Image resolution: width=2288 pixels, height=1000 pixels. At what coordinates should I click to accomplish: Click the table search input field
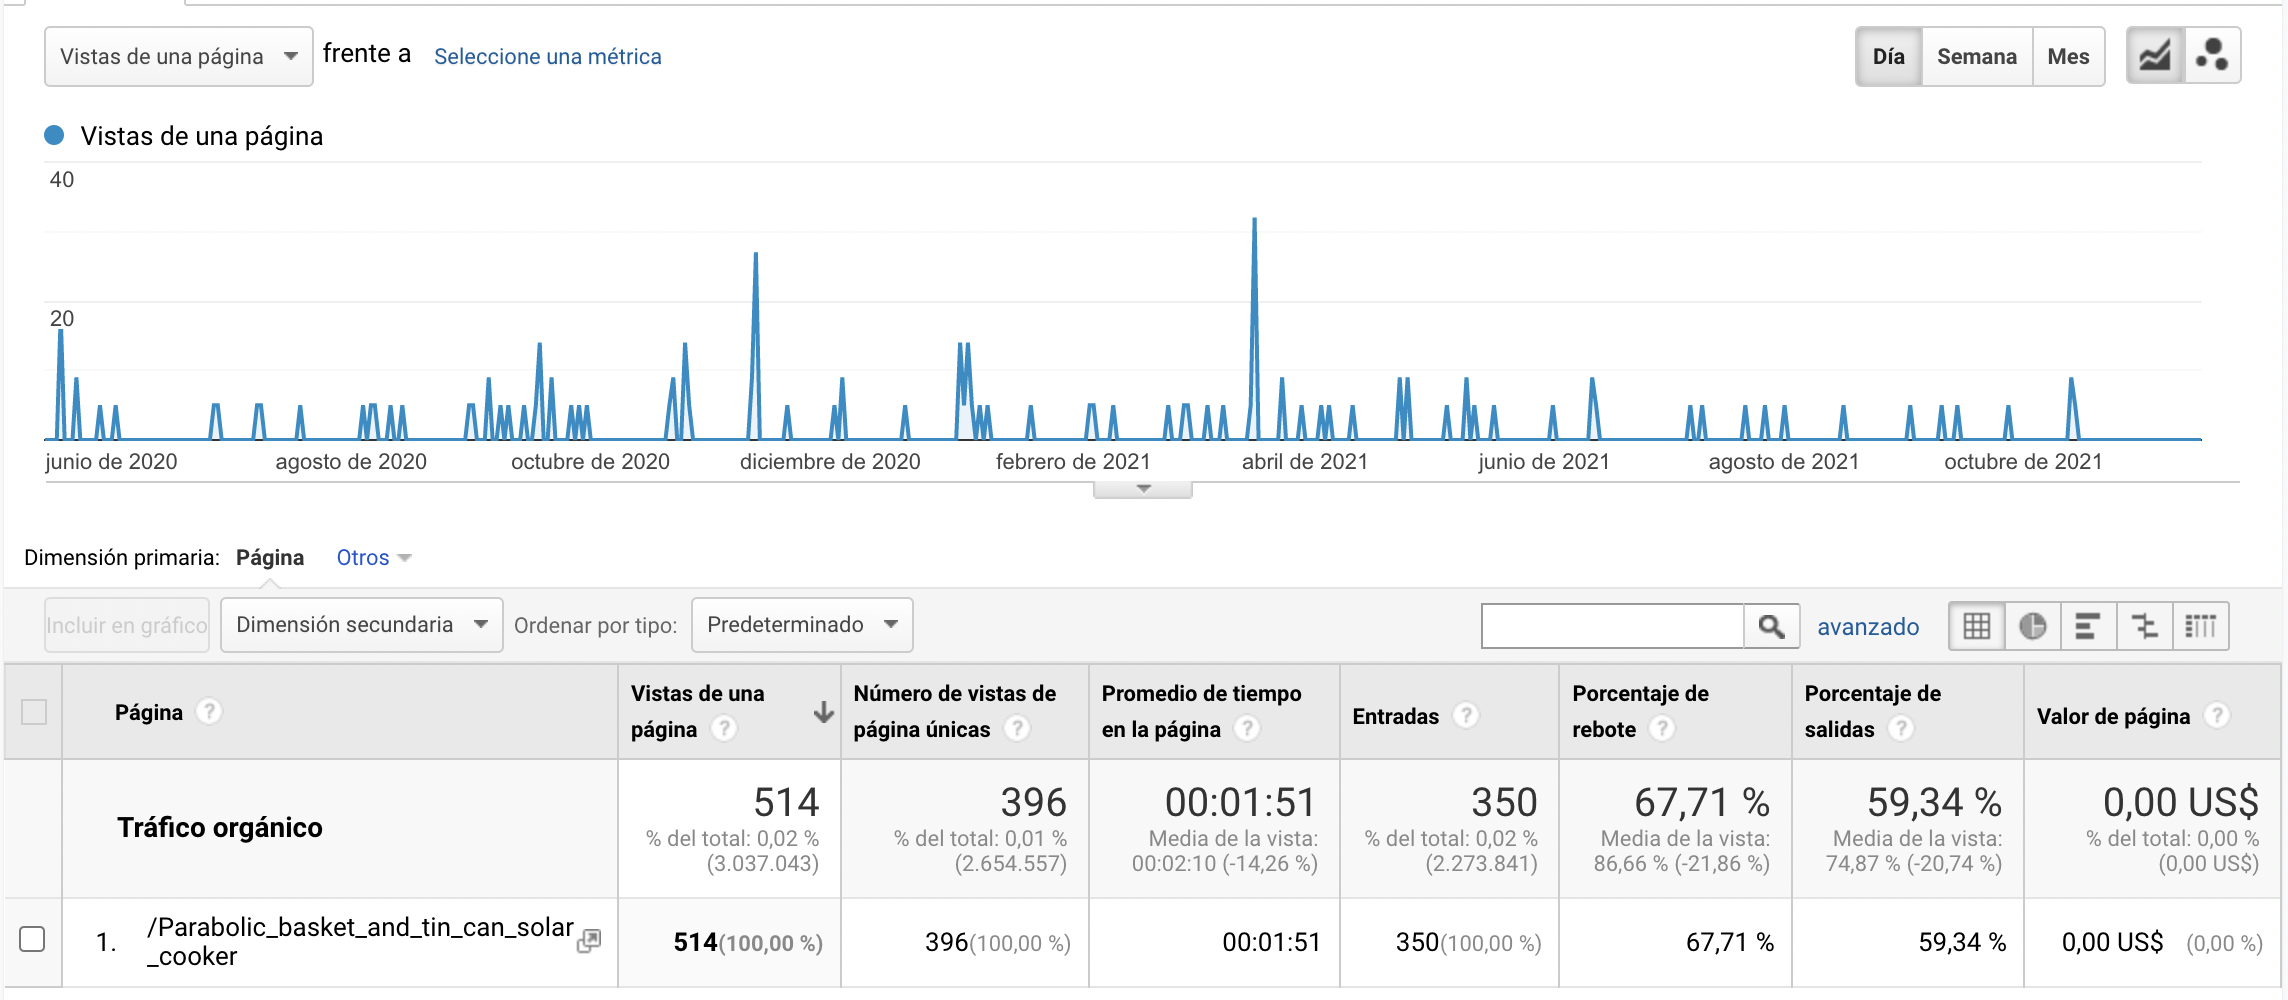[1612, 626]
